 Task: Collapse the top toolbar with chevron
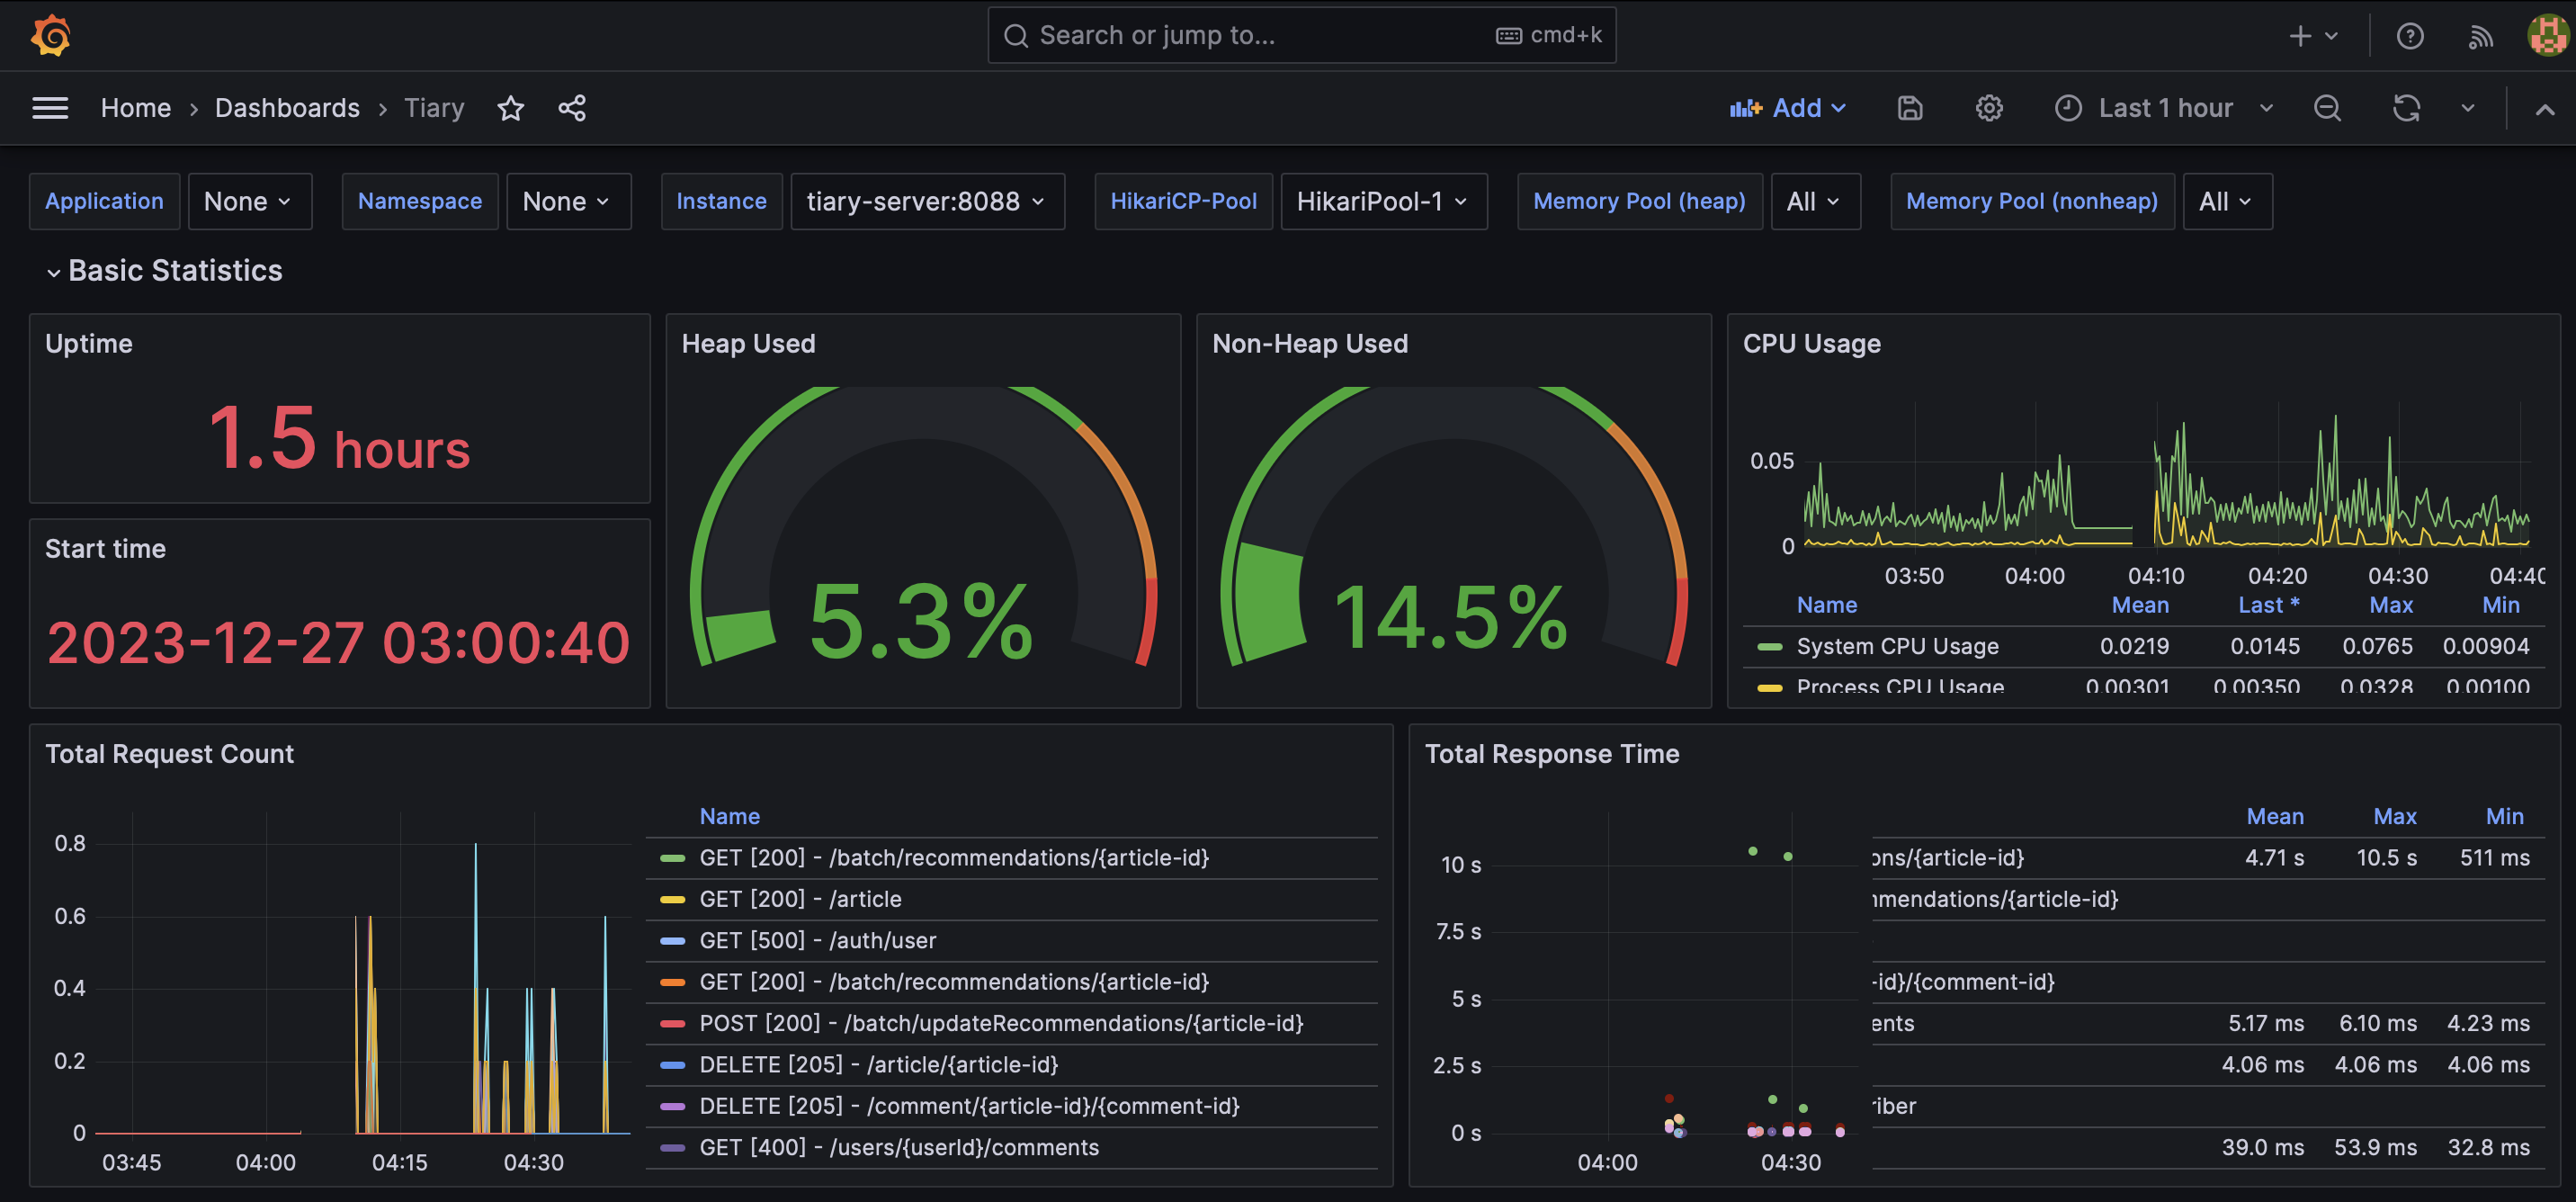point(2545,109)
